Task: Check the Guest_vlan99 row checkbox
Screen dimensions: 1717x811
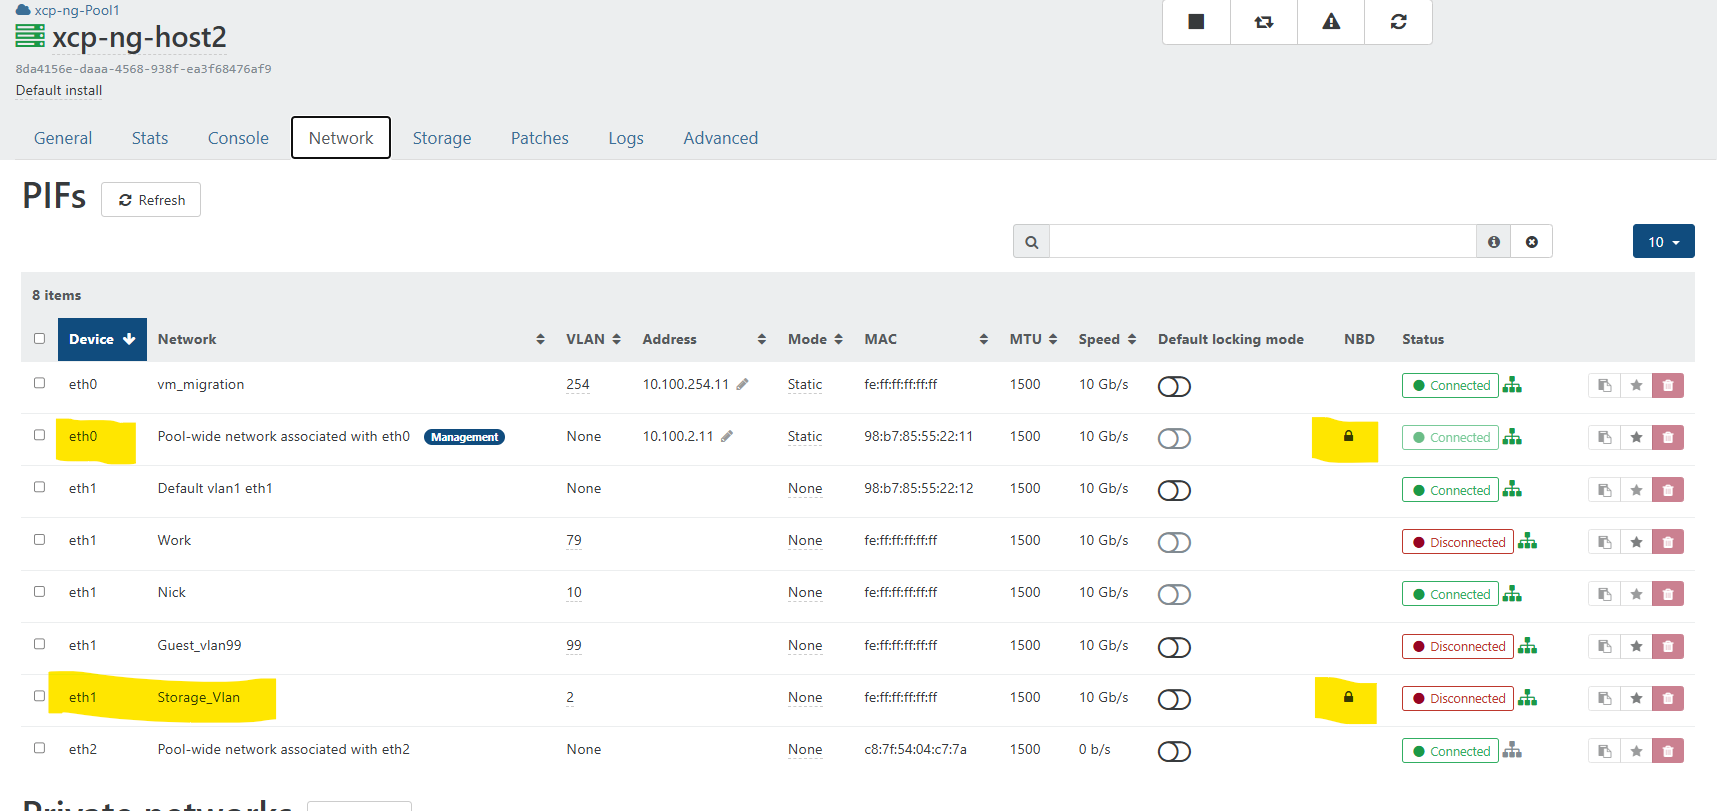Action: tap(40, 644)
